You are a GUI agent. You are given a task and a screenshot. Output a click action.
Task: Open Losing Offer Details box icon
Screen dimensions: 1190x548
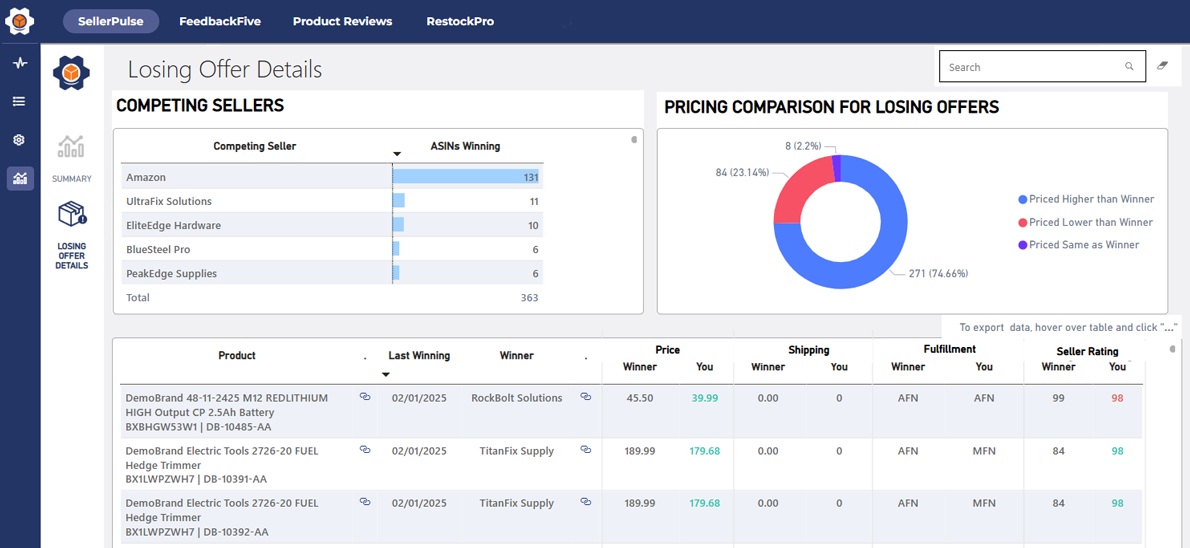coord(71,214)
